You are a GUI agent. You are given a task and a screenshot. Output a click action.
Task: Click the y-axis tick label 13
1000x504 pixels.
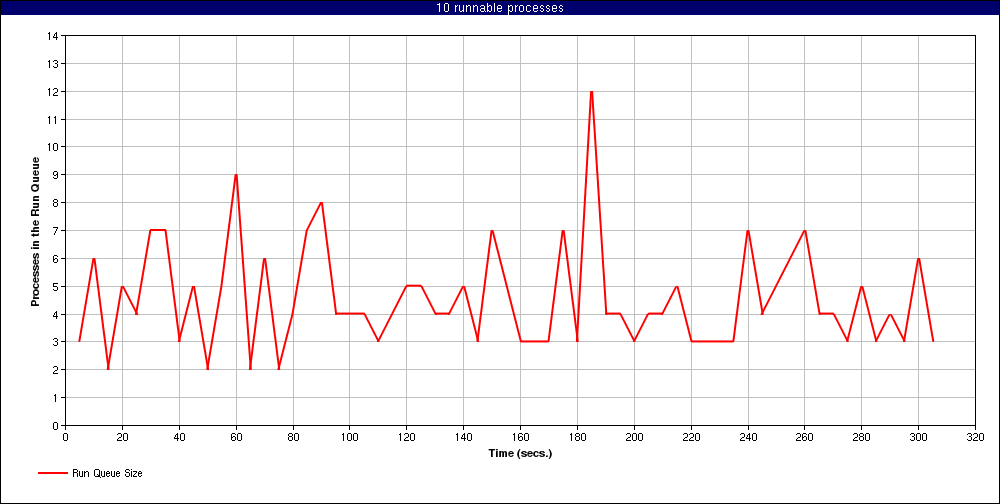53,64
